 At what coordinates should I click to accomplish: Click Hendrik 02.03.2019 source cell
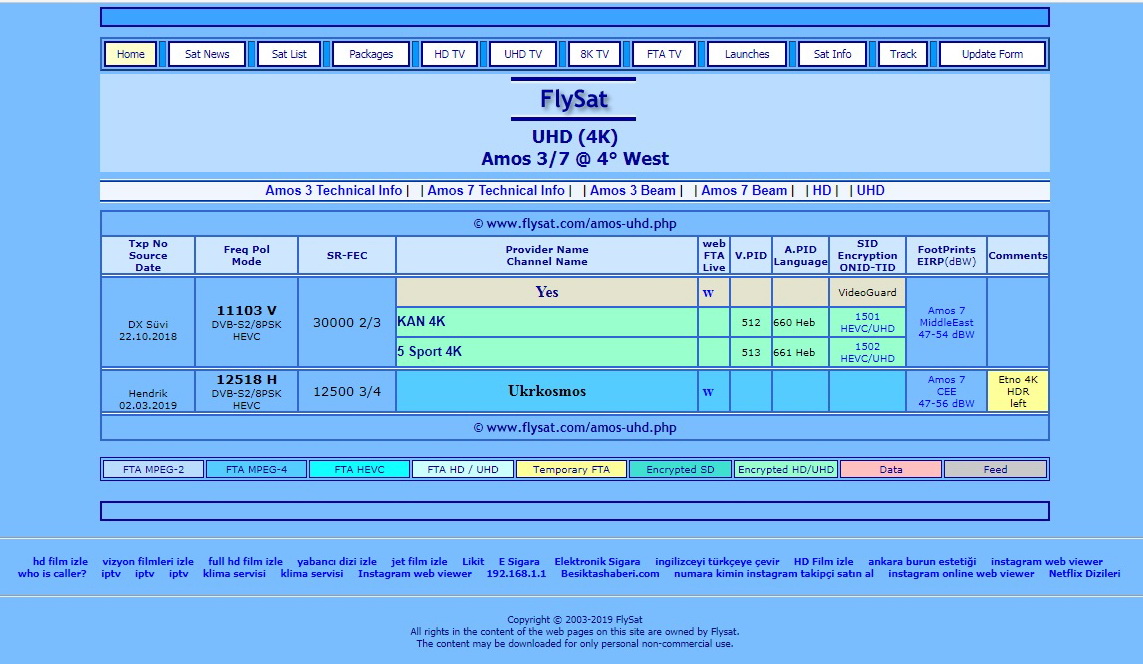[148, 391]
